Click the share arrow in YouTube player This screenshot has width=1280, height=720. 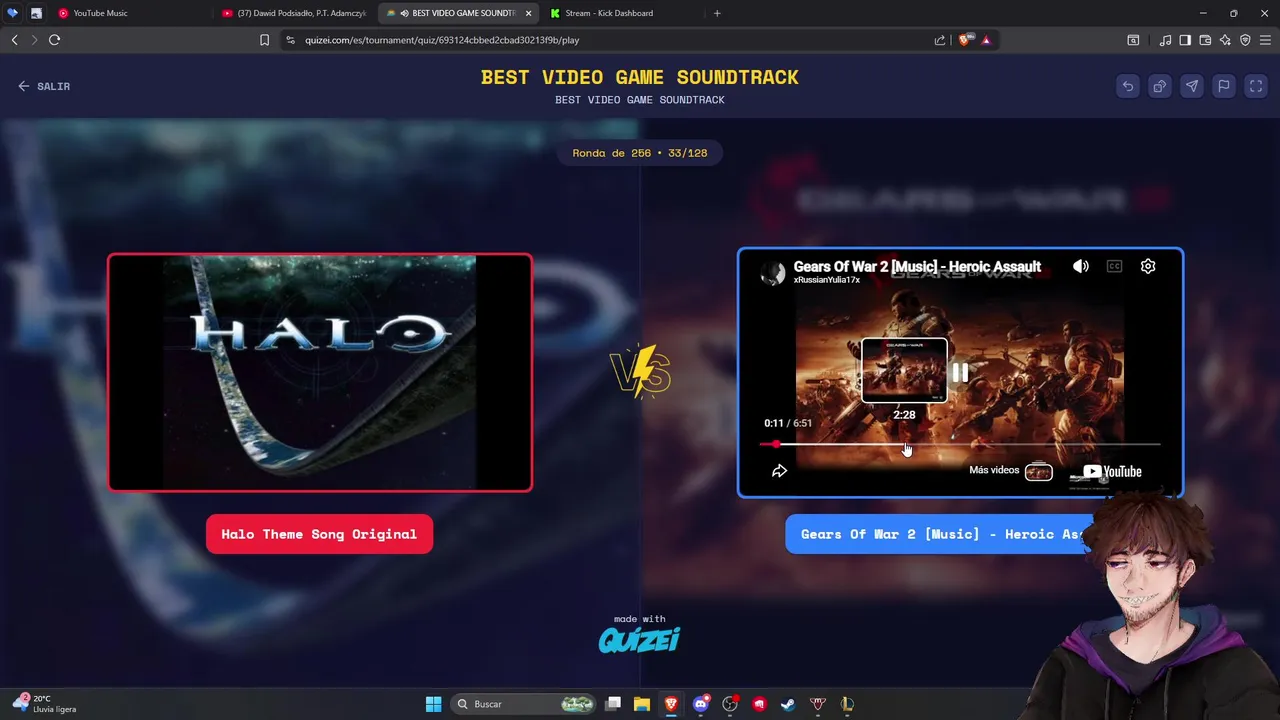pyautogui.click(x=779, y=471)
